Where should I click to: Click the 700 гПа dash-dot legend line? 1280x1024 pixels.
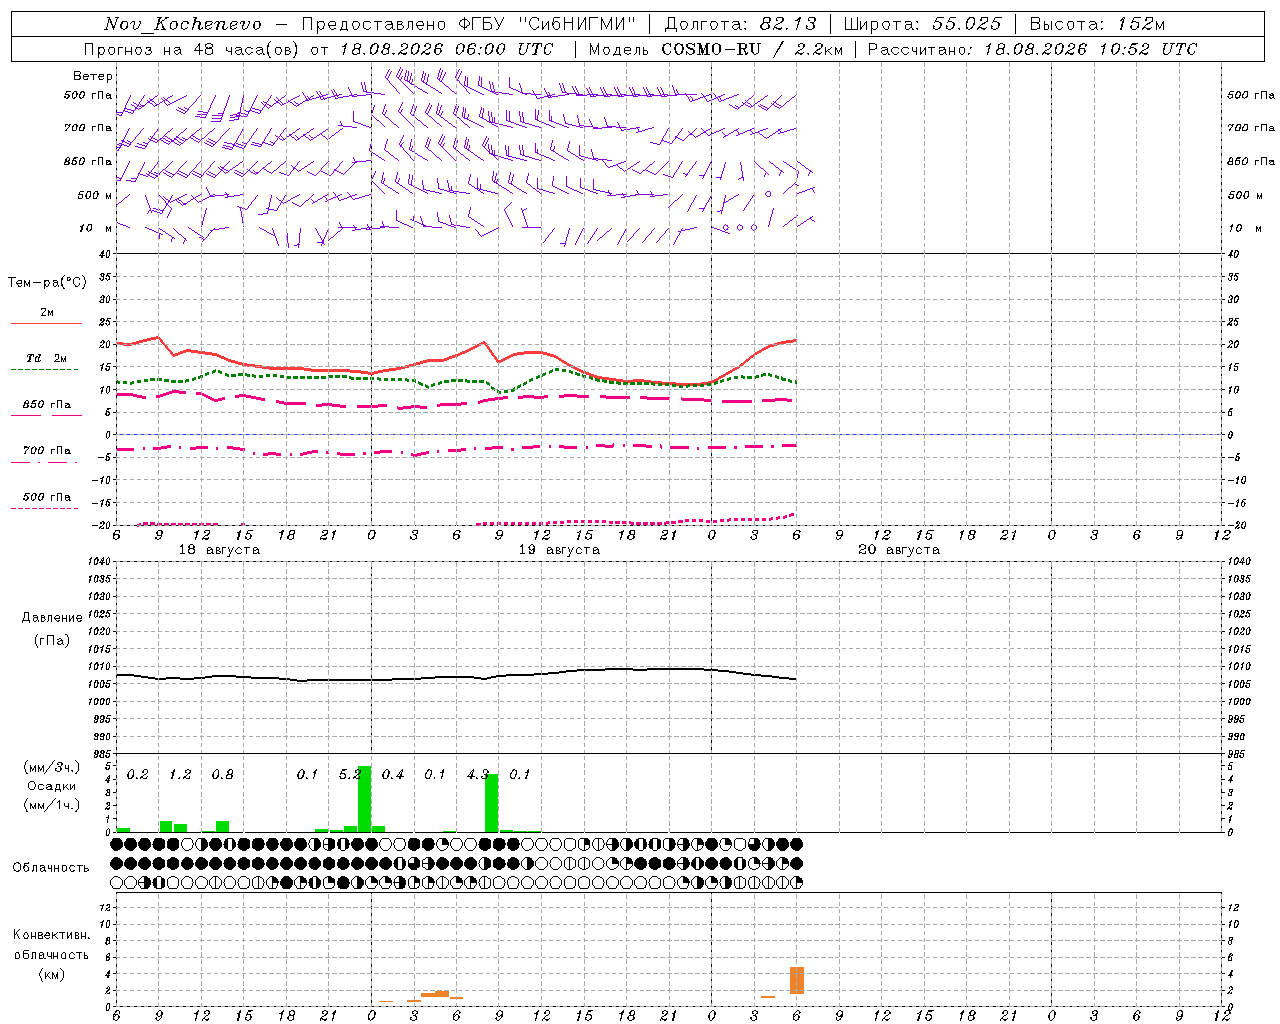[x=46, y=462]
